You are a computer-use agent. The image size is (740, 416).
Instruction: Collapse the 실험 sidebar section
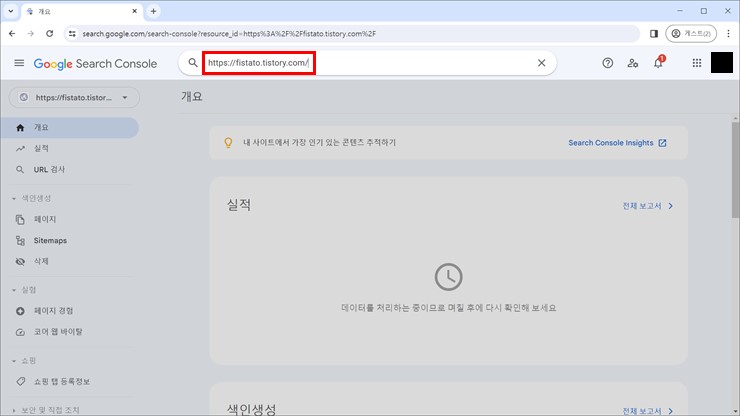(24, 290)
